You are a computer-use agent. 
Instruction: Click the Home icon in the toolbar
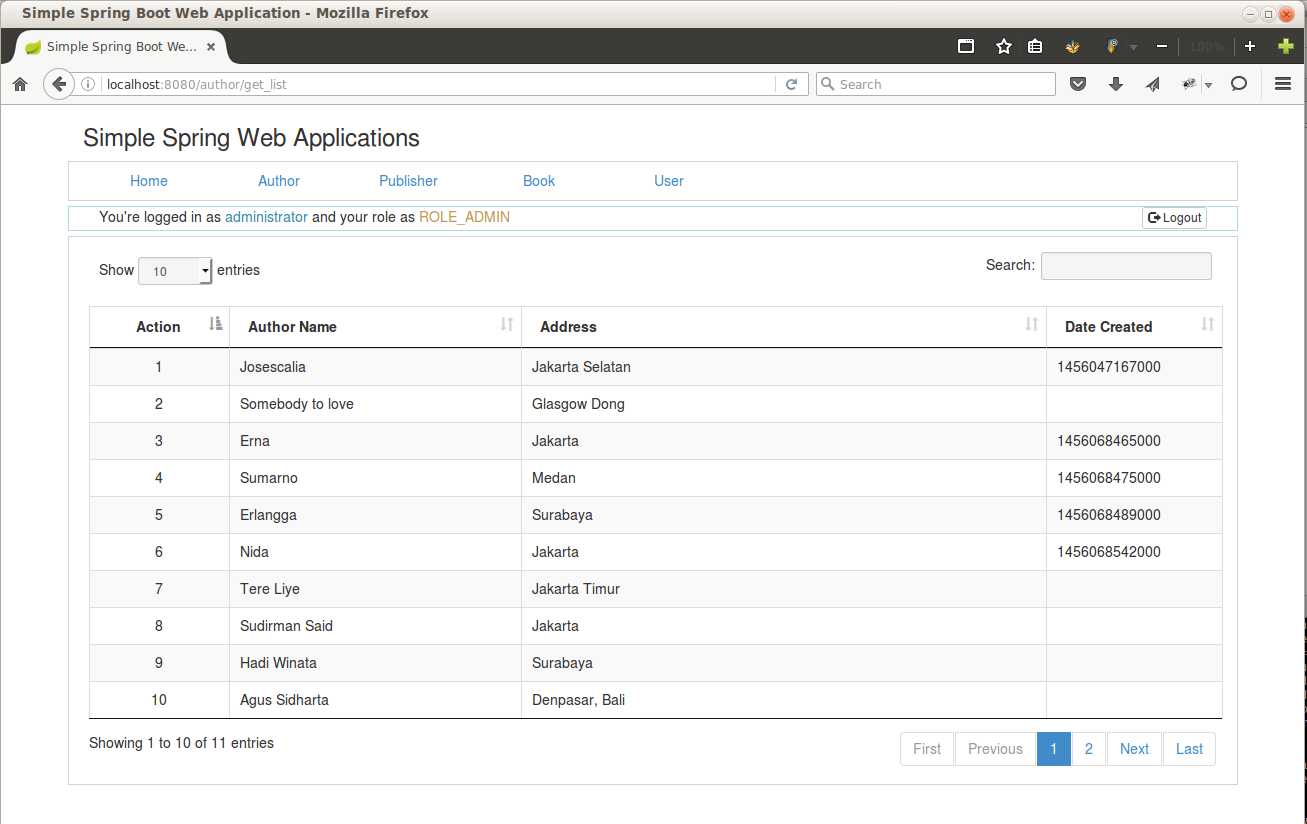pos(20,84)
